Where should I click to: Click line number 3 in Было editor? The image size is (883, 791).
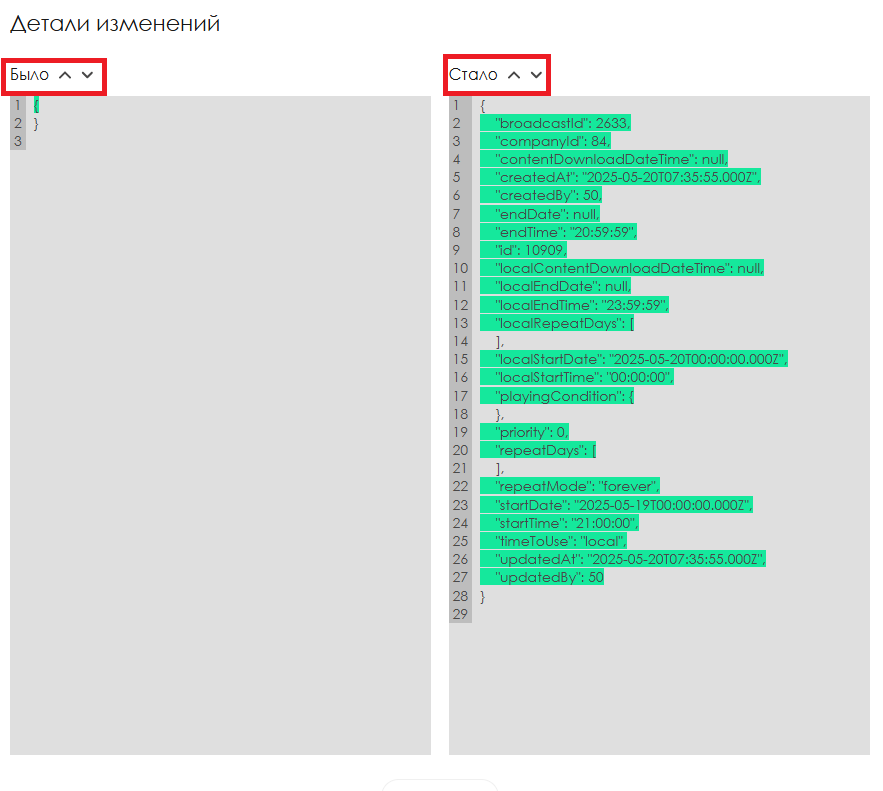pyautogui.click(x=17, y=141)
